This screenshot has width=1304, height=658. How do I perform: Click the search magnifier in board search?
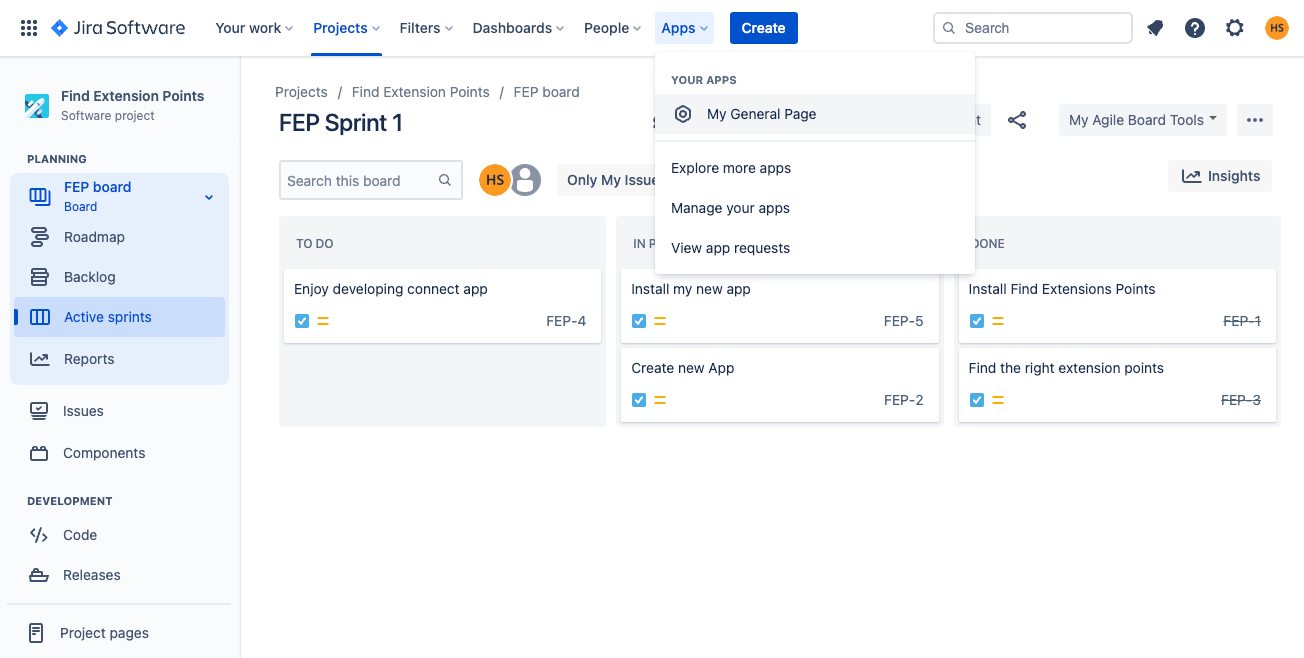click(445, 180)
